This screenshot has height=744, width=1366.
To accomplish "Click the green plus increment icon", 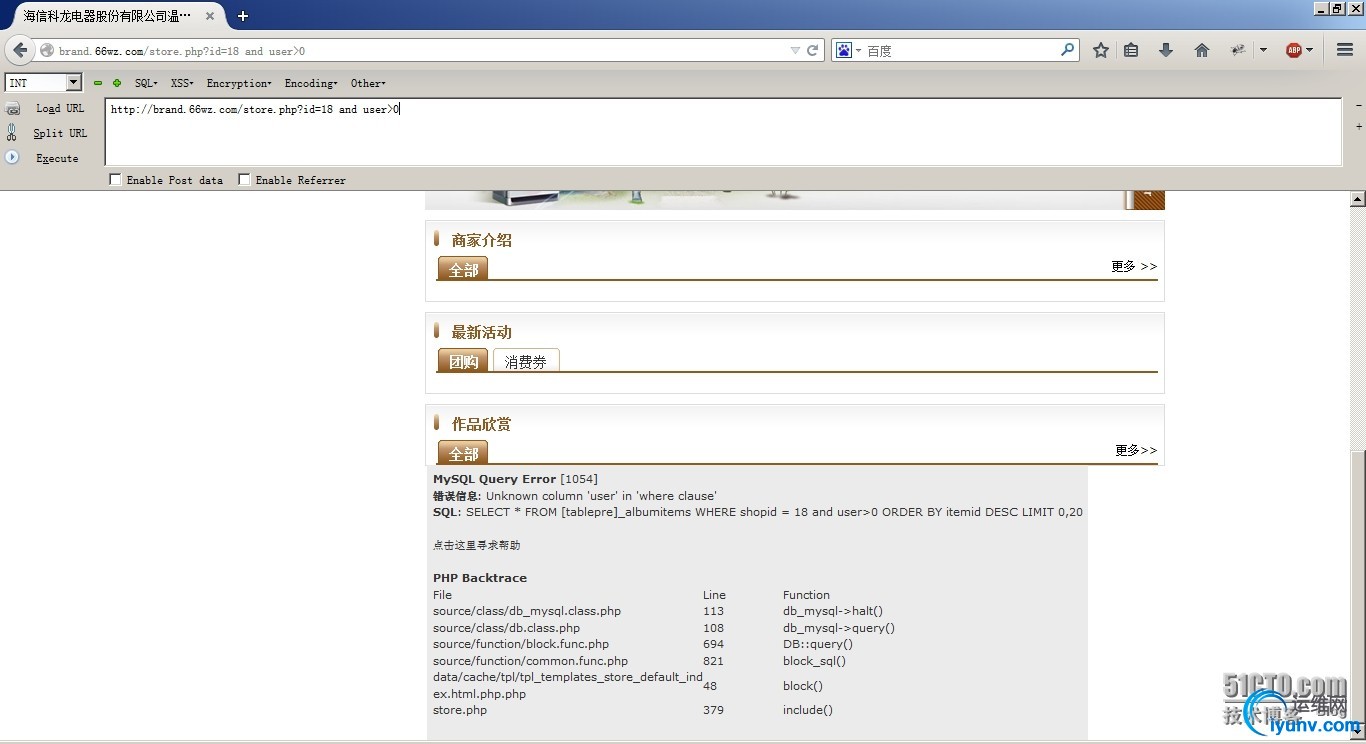I will (117, 83).
